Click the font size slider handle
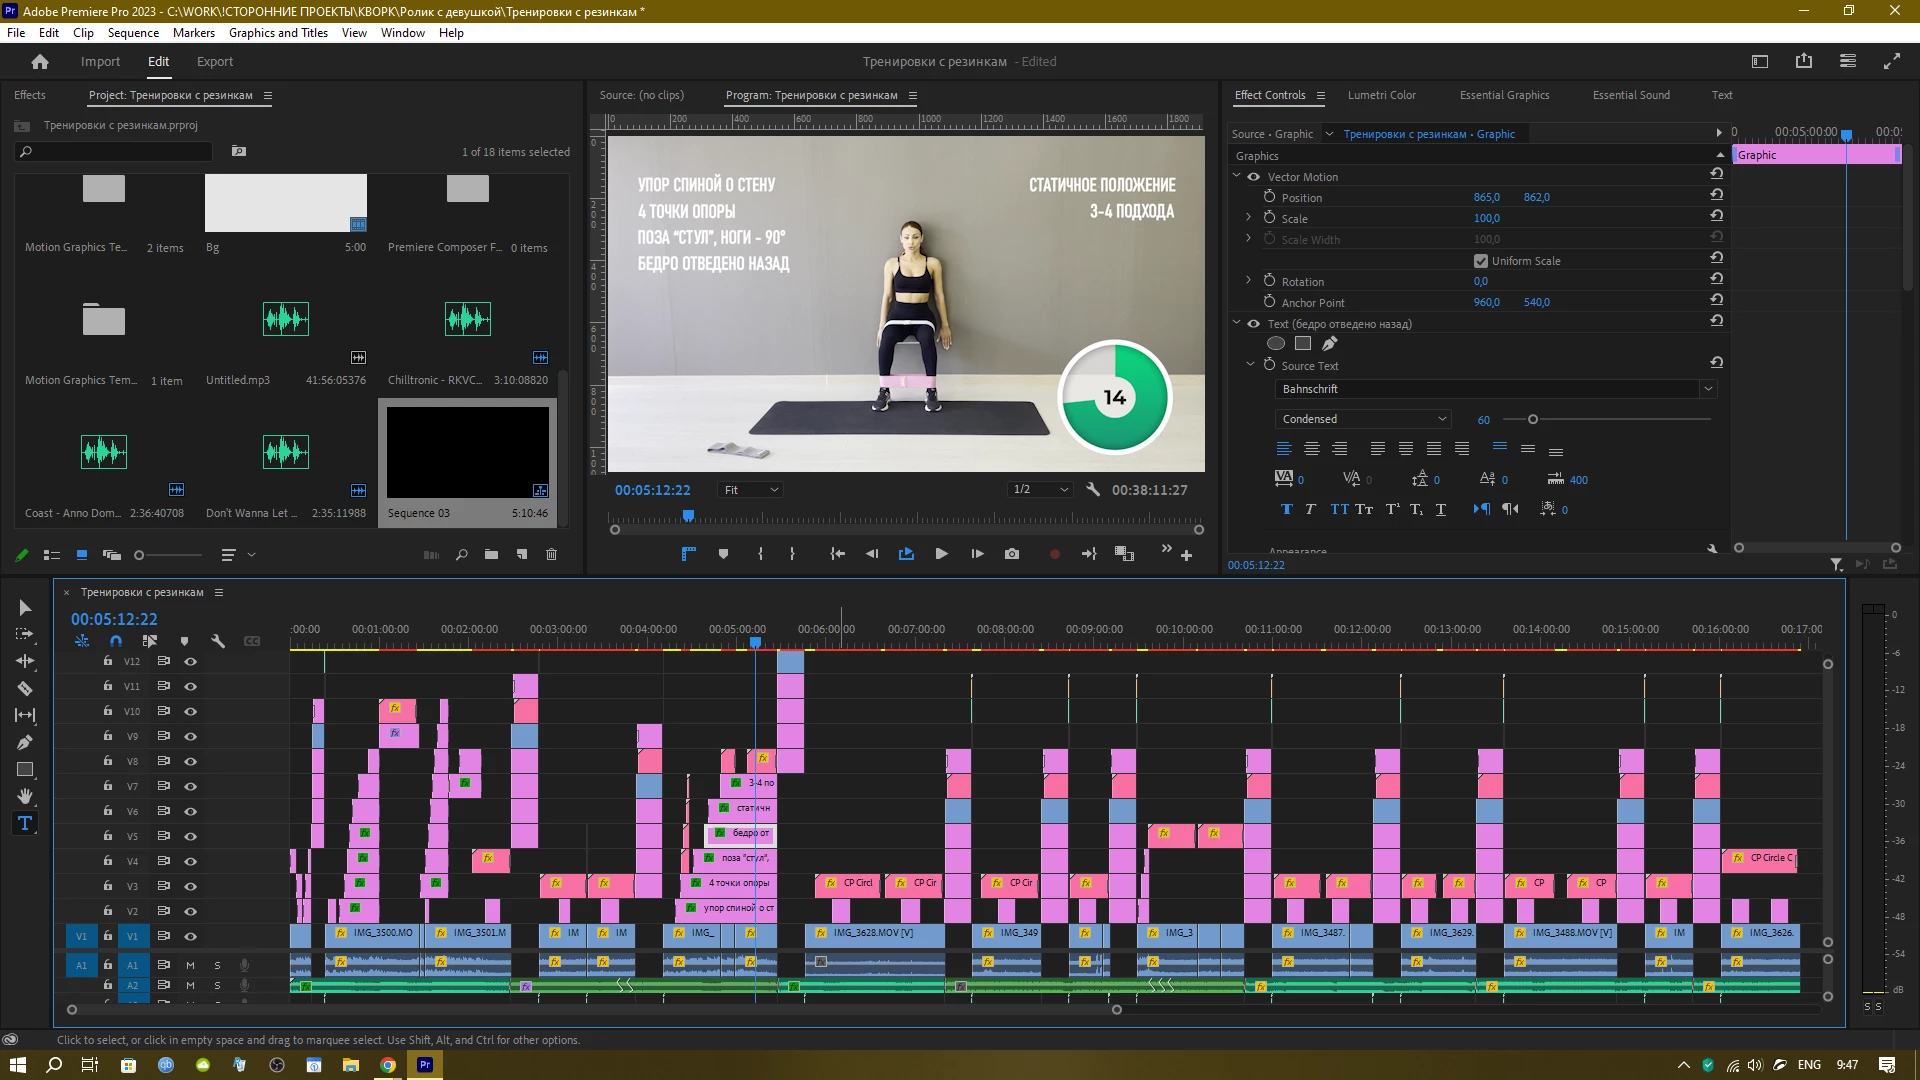The image size is (1920, 1080). (x=1532, y=419)
